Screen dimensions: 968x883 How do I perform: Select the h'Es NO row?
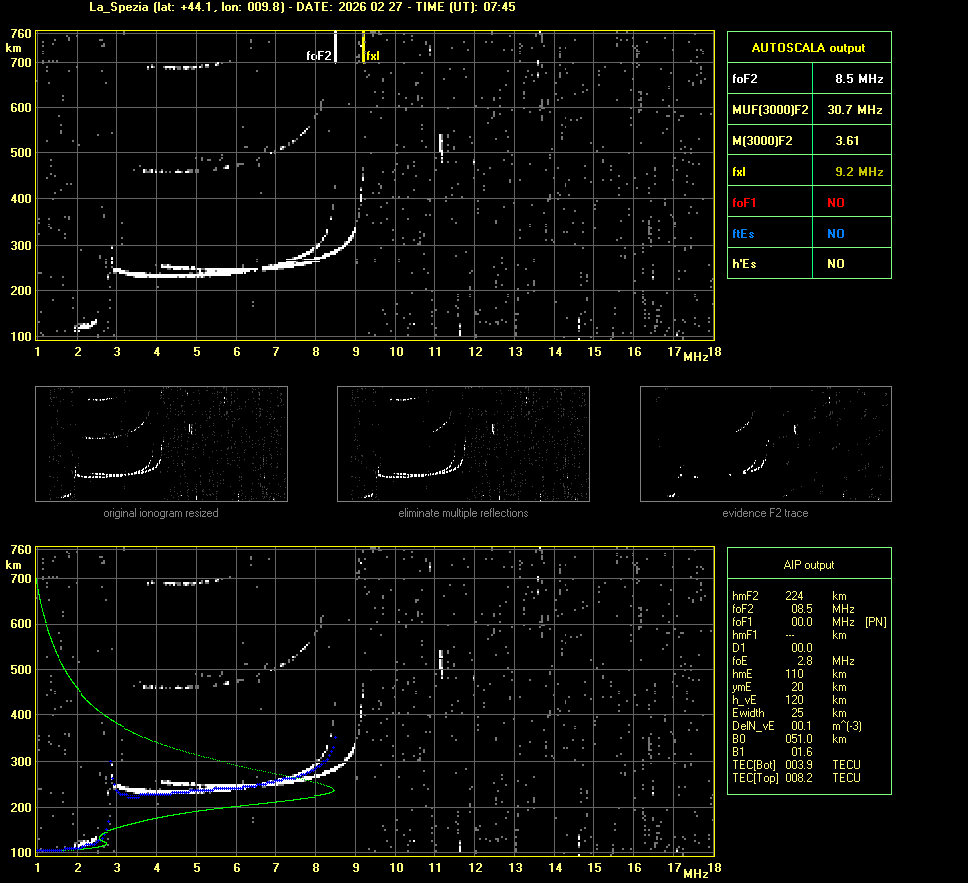click(x=808, y=264)
